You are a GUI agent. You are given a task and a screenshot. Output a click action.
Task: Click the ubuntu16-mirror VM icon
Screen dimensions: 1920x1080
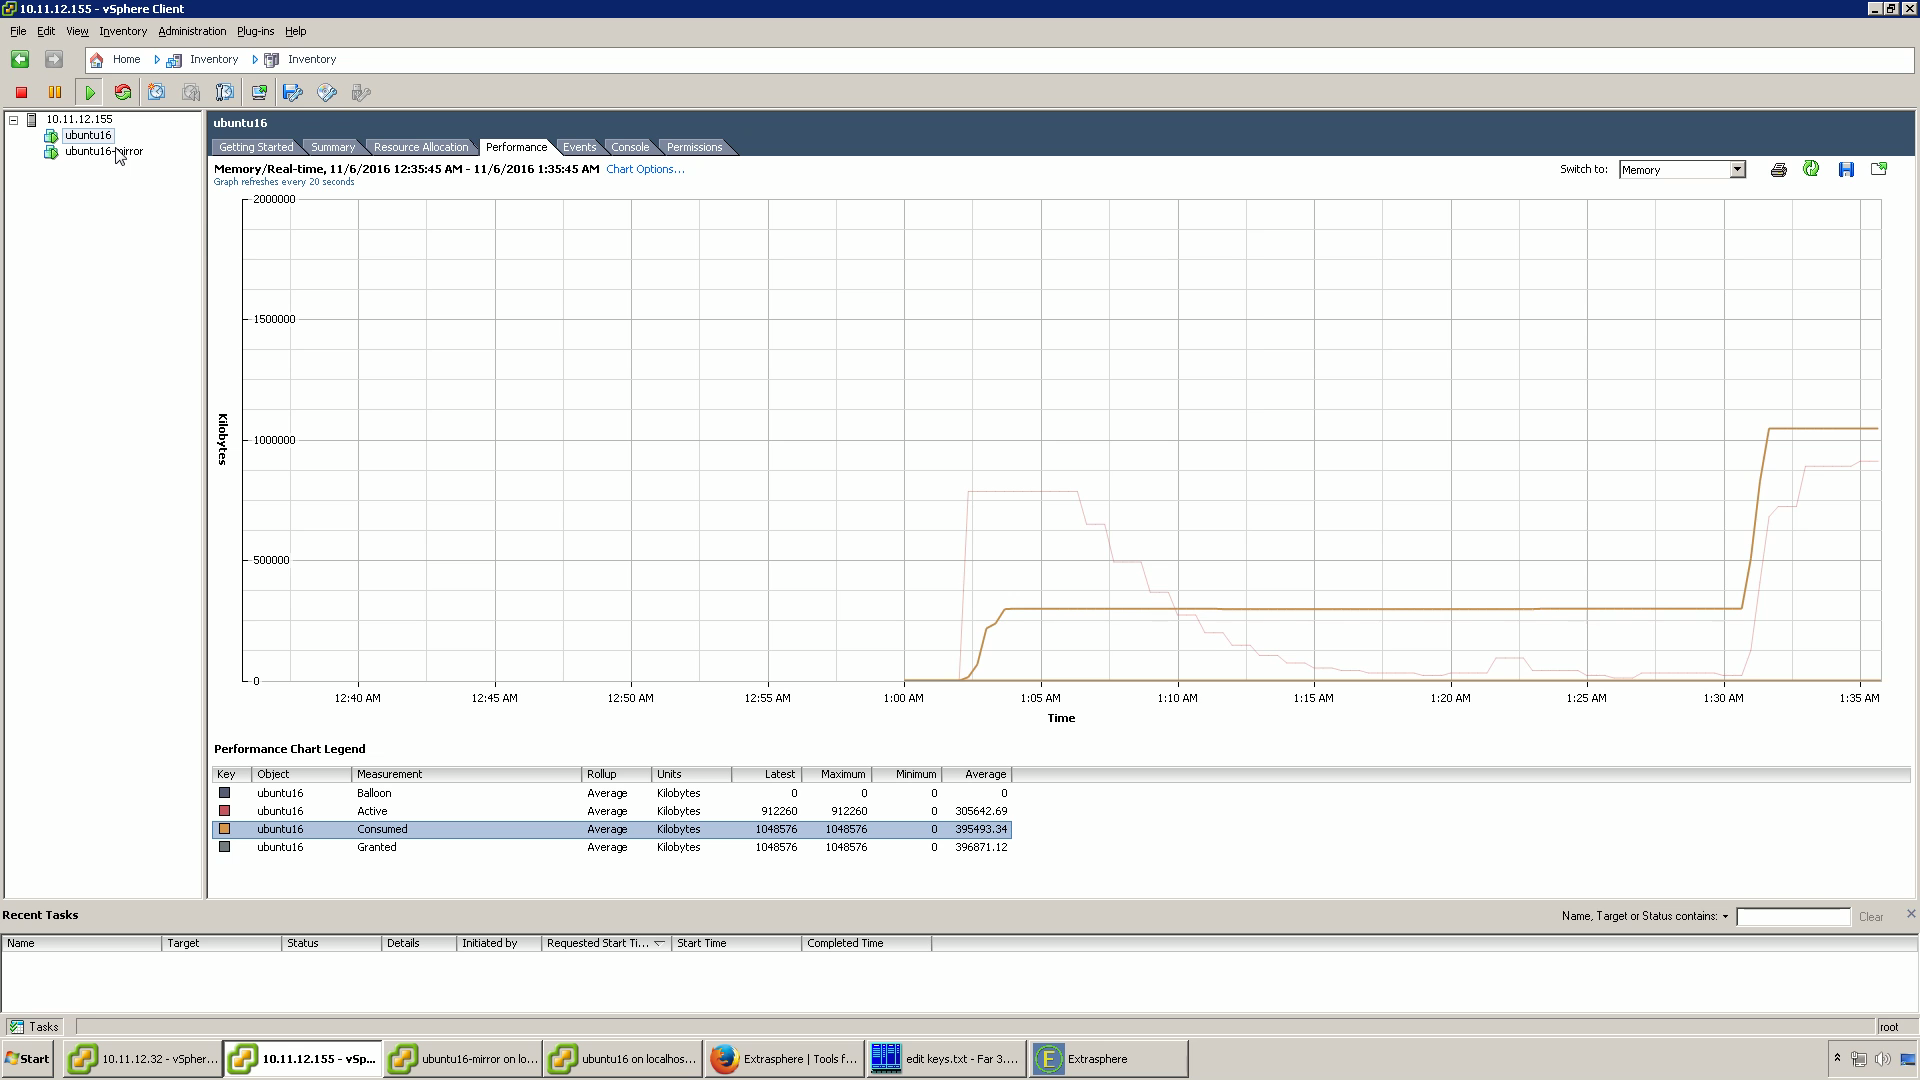pos(51,152)
